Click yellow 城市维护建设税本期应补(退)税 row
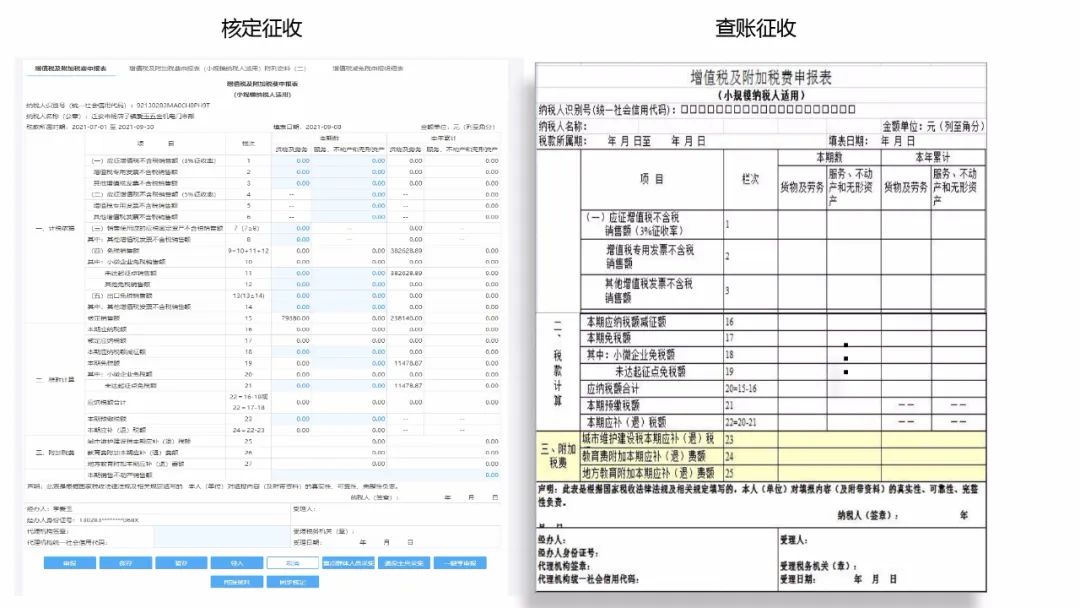Image resolution: width=1080 pixels, height=608 pixels. [782, 439]
